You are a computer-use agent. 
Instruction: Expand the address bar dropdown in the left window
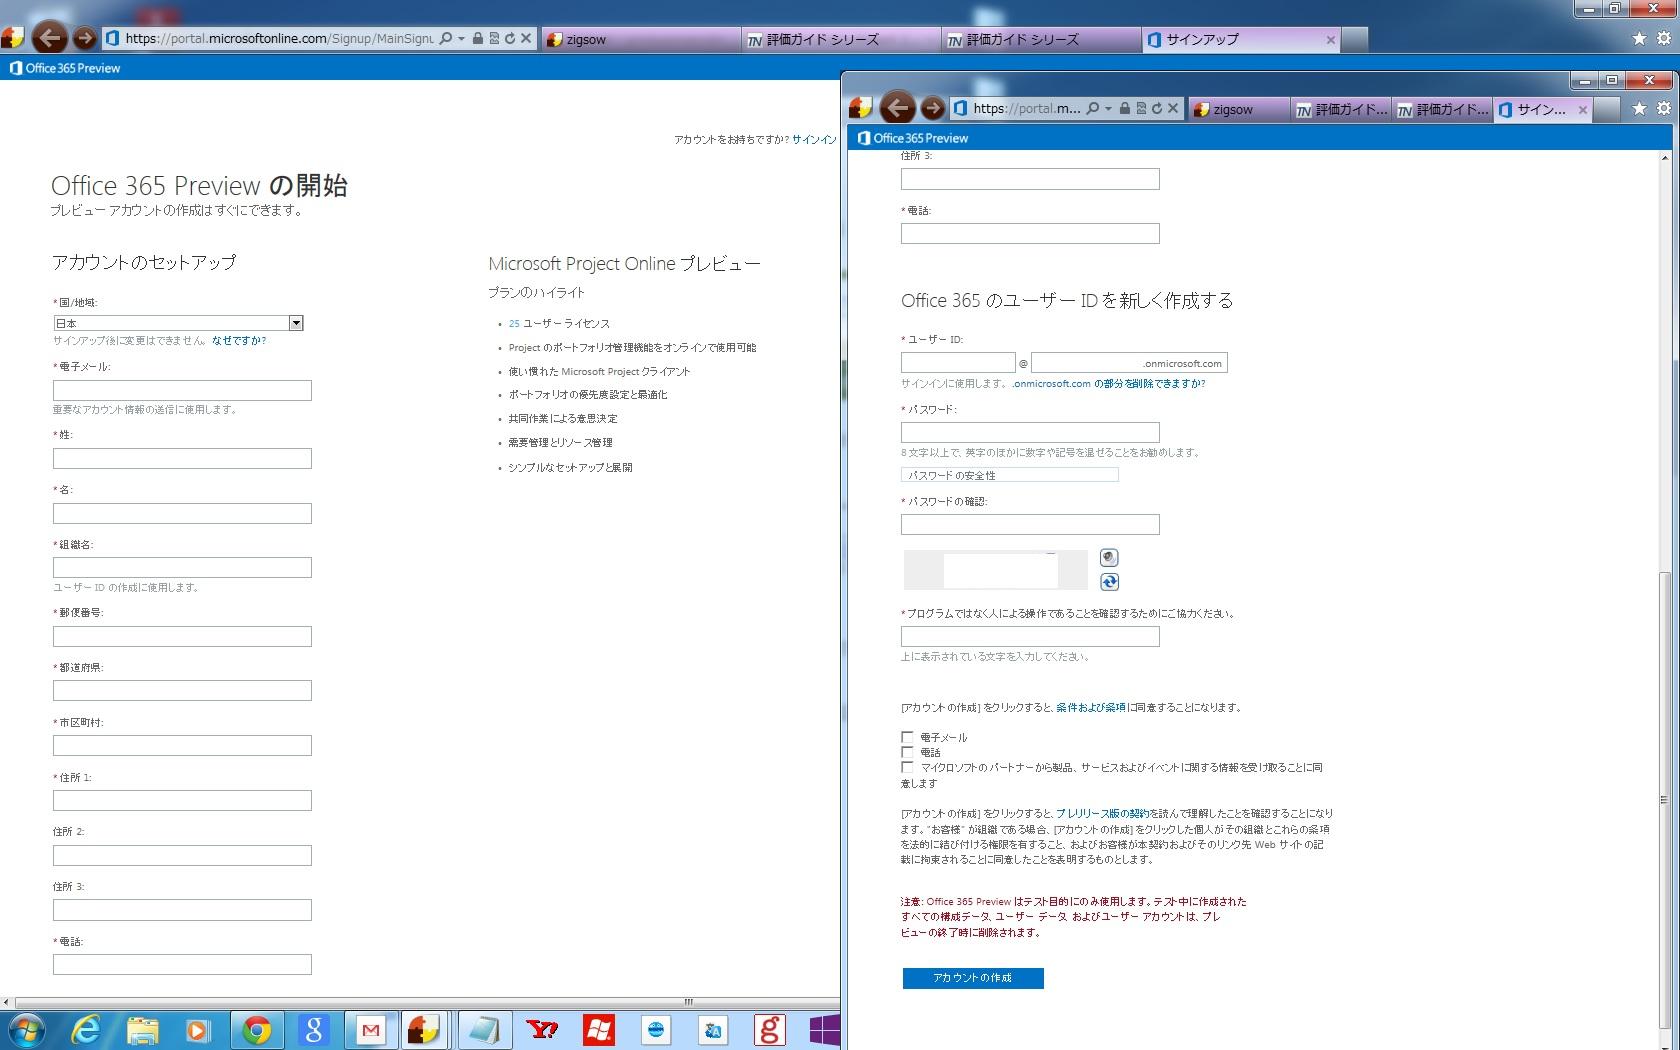pos(461,39)
